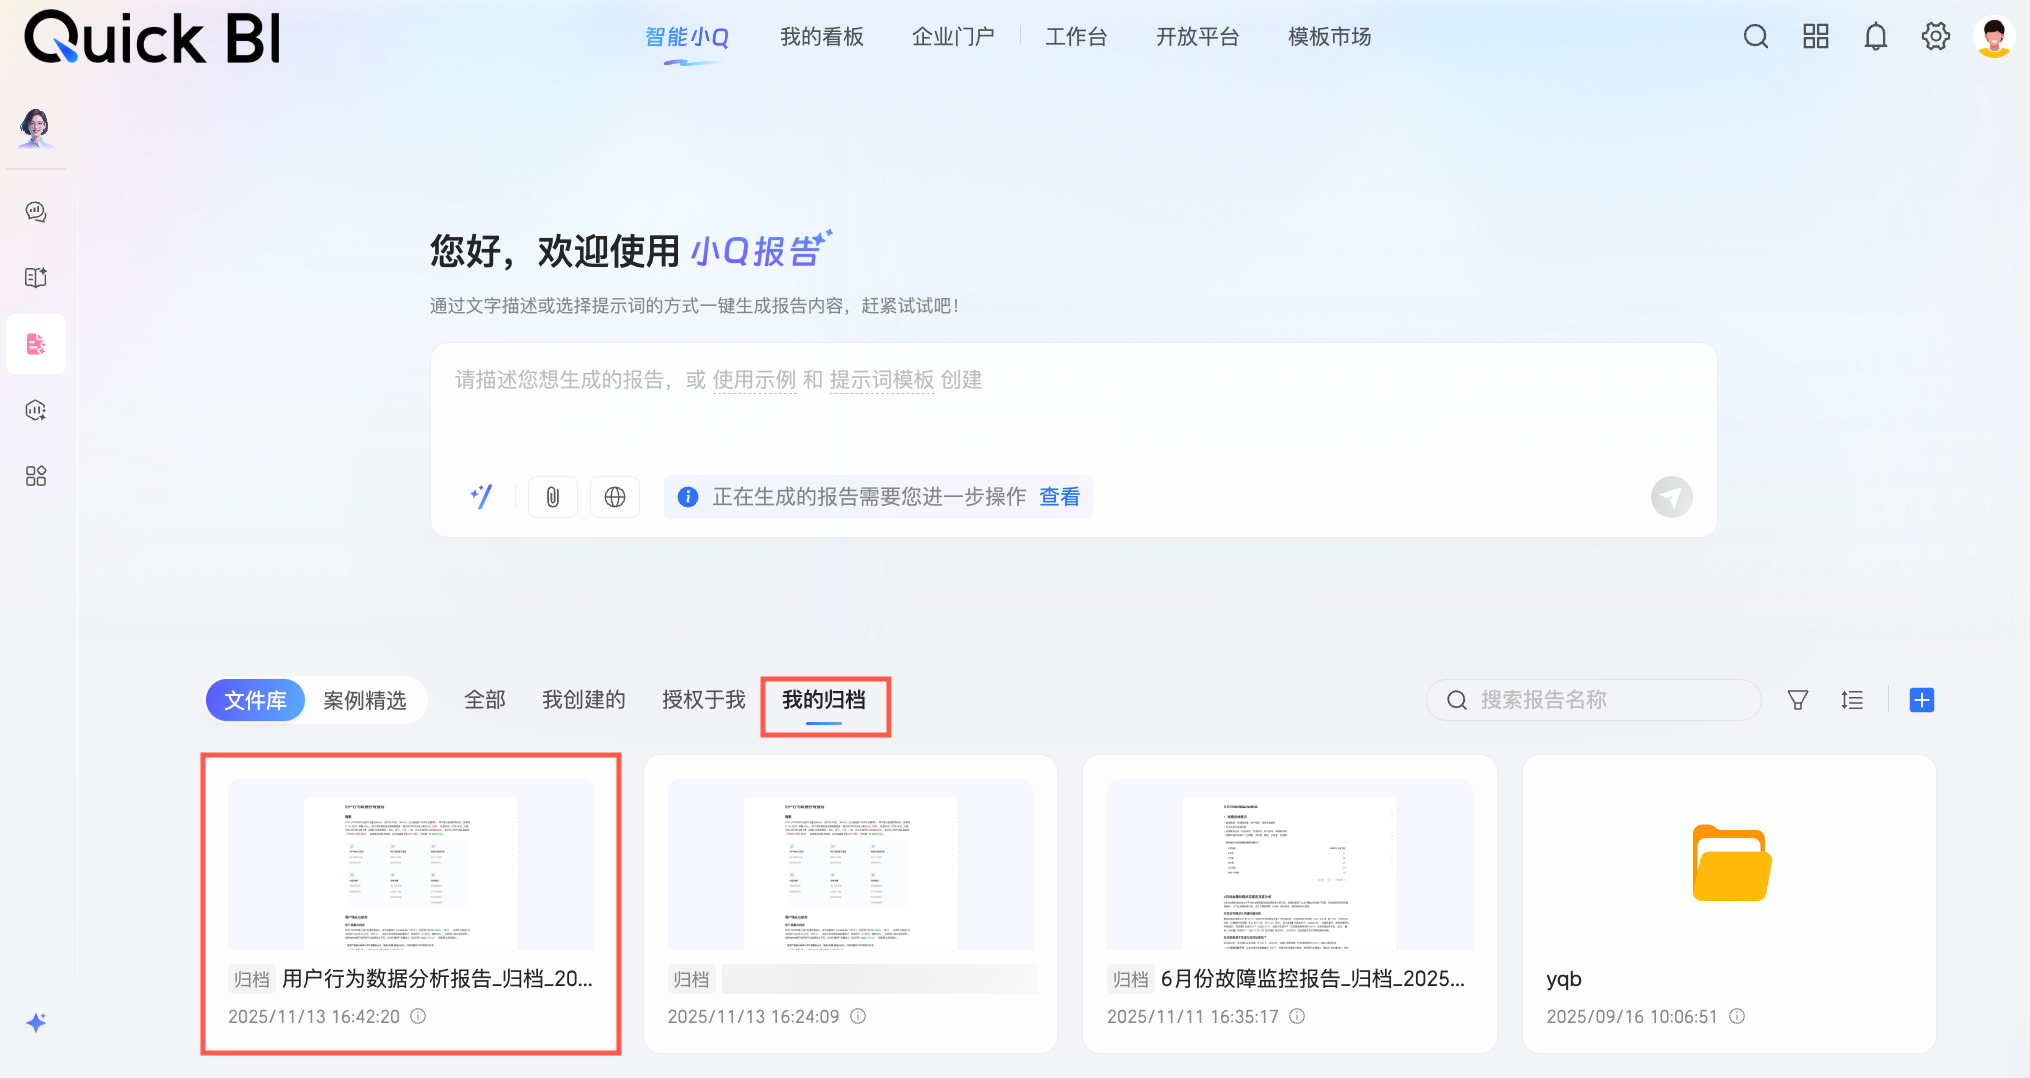Viewport: 2030px width, 1078px height.
Task: Open the chat Q&A sidebar icon
Action: click(x=36, y=212)
